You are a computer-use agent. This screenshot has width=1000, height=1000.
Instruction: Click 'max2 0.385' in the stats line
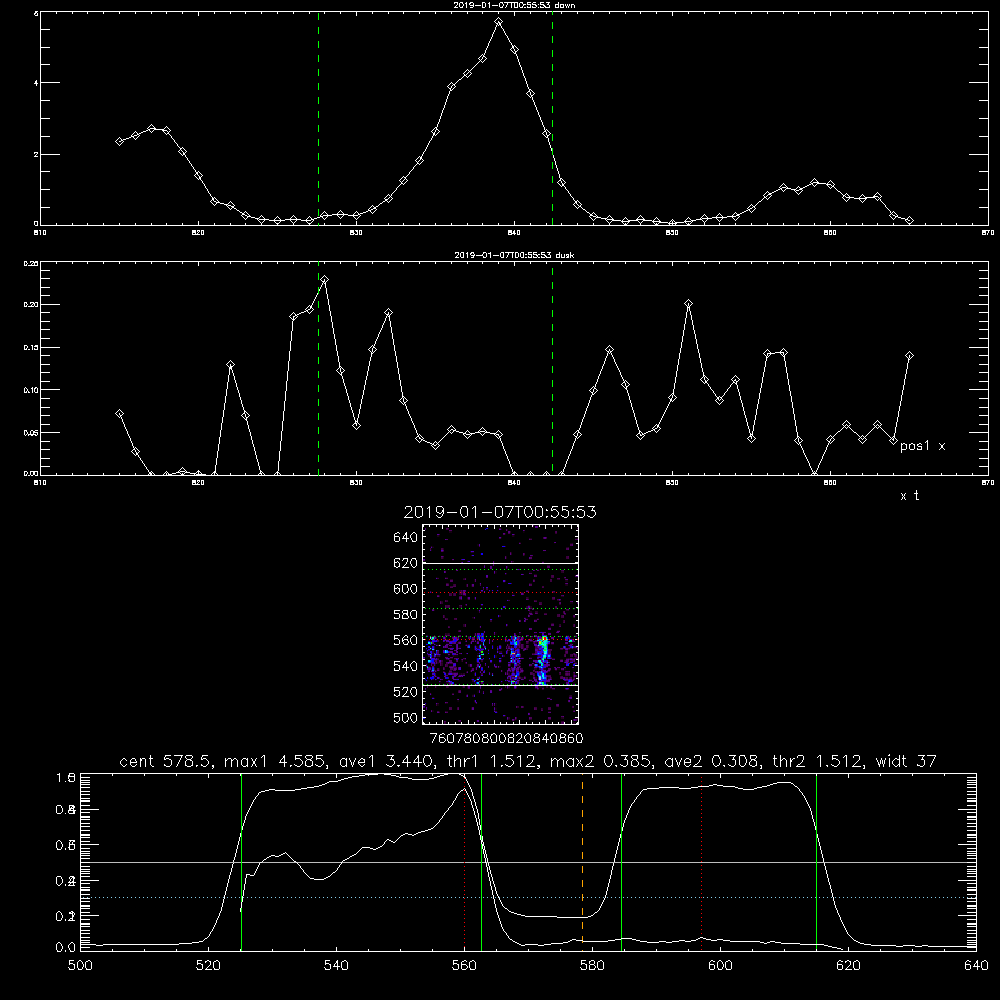pos(598,761)
